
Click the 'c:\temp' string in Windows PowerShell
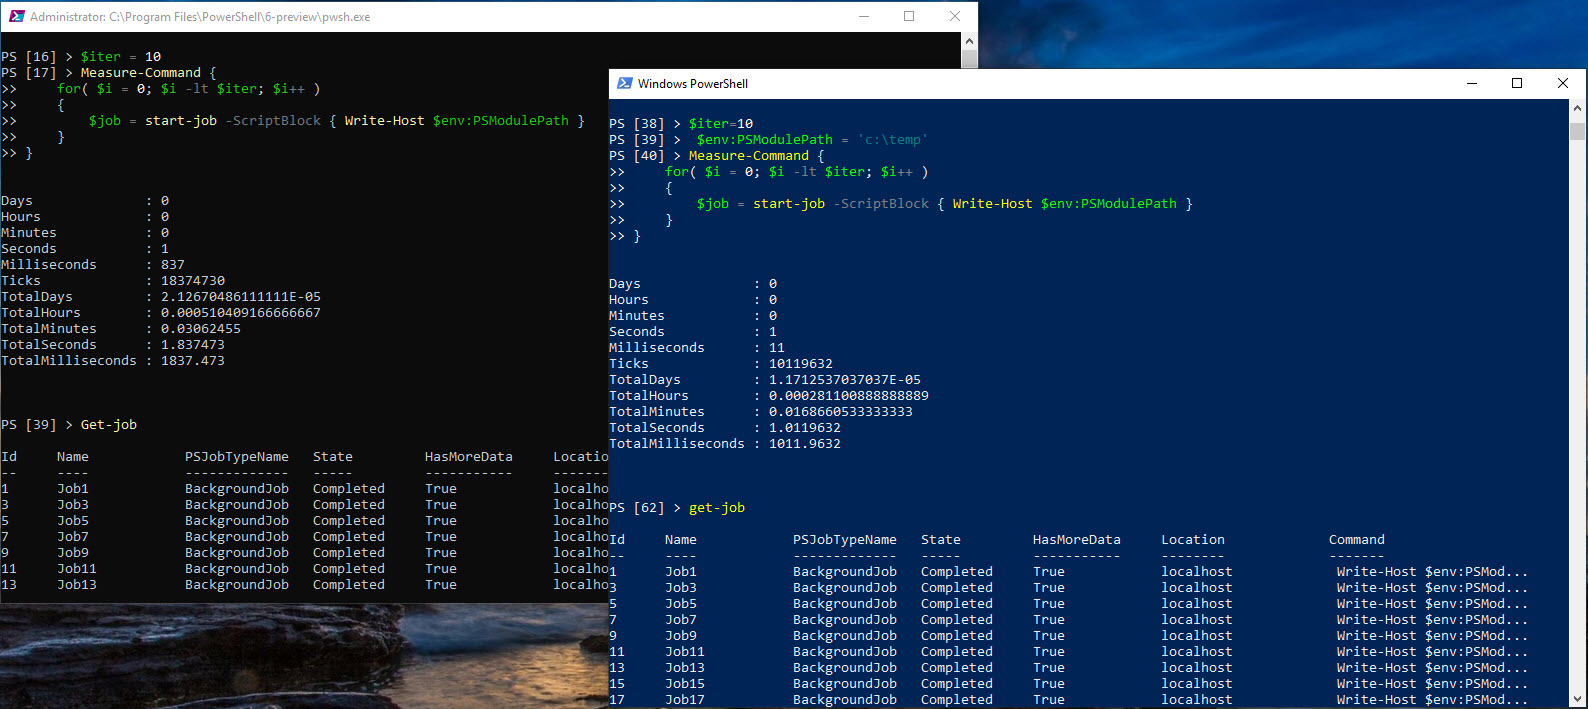[893, 140]
